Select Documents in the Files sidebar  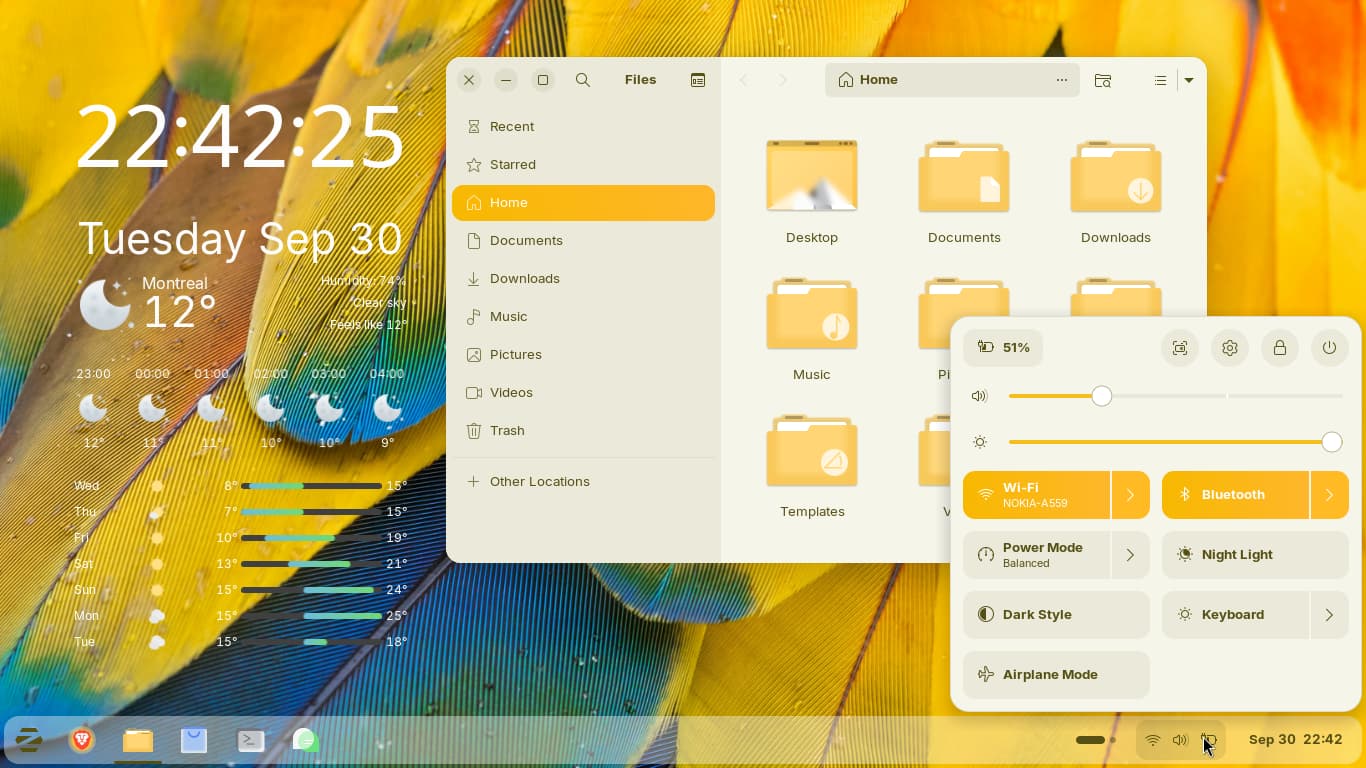(x=526, y=241)
